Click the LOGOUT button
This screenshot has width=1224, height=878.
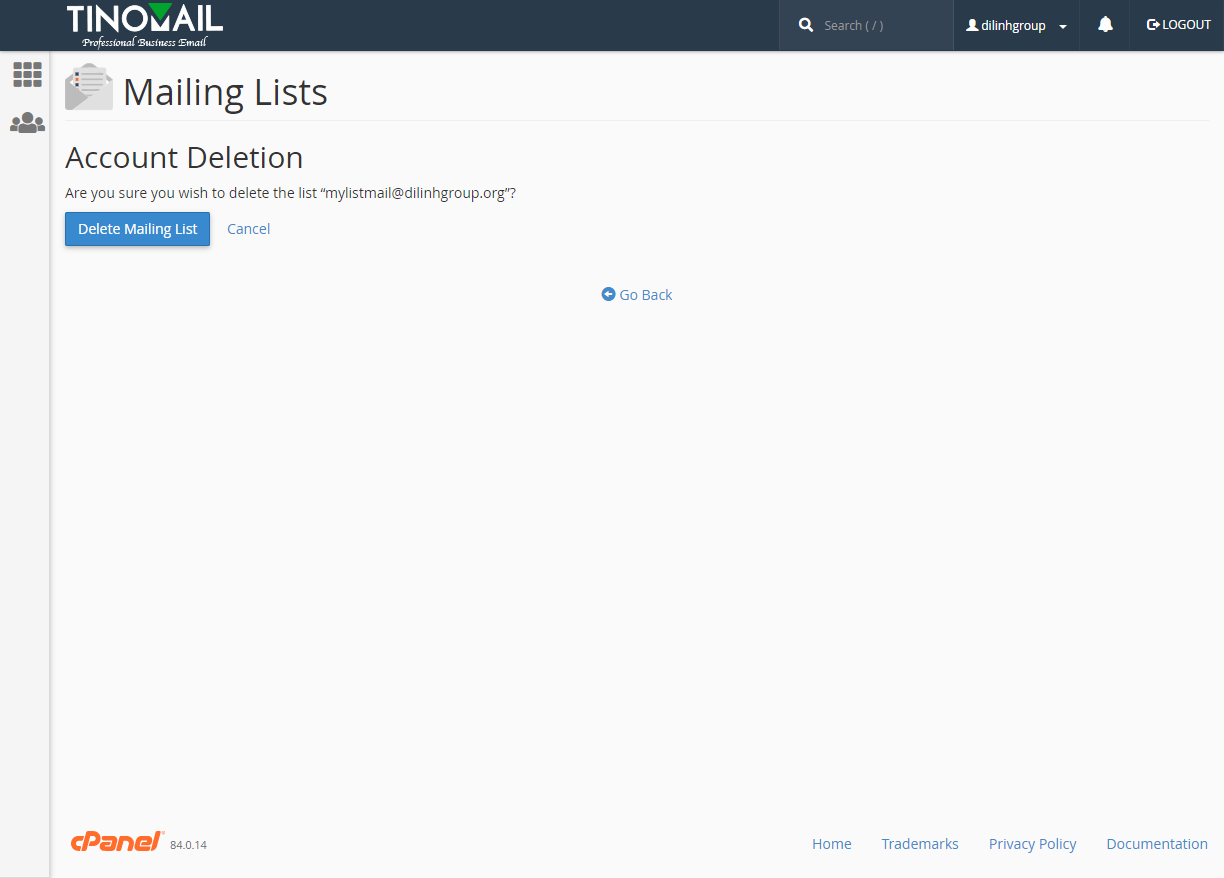click(1178, 25)
